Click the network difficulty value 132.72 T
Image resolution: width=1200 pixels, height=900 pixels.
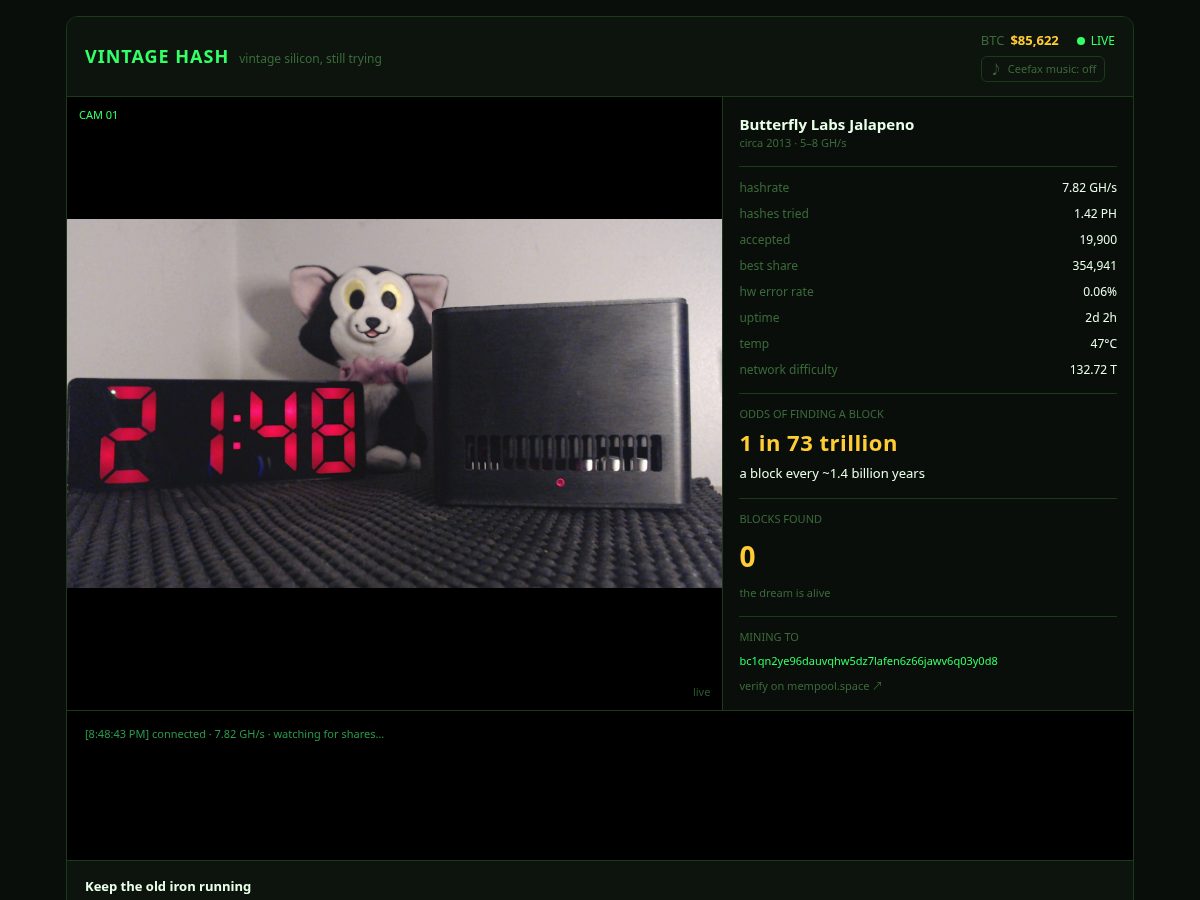[x=1093, y=370]
